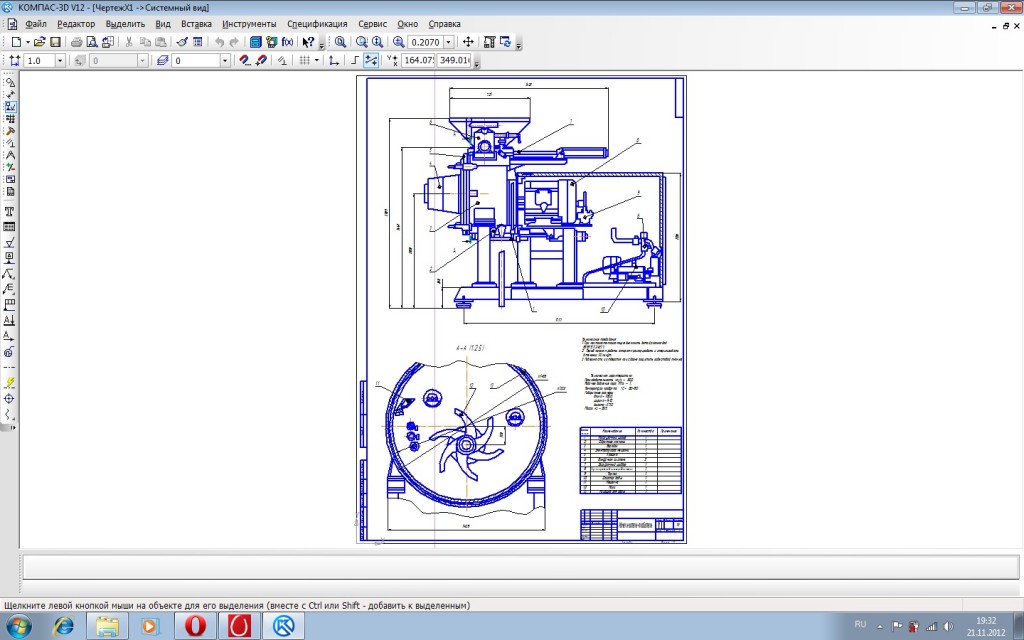Open print preview icon
The width and height of the screenshot is (1024, 640).
pos(92,42)
